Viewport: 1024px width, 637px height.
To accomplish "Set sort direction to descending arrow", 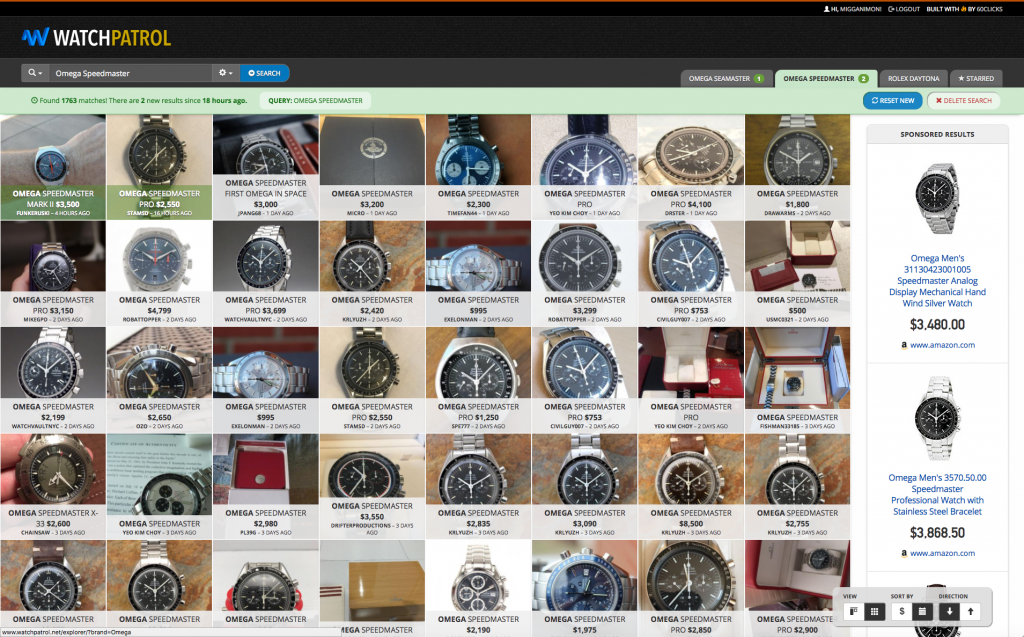I will 950,612.
